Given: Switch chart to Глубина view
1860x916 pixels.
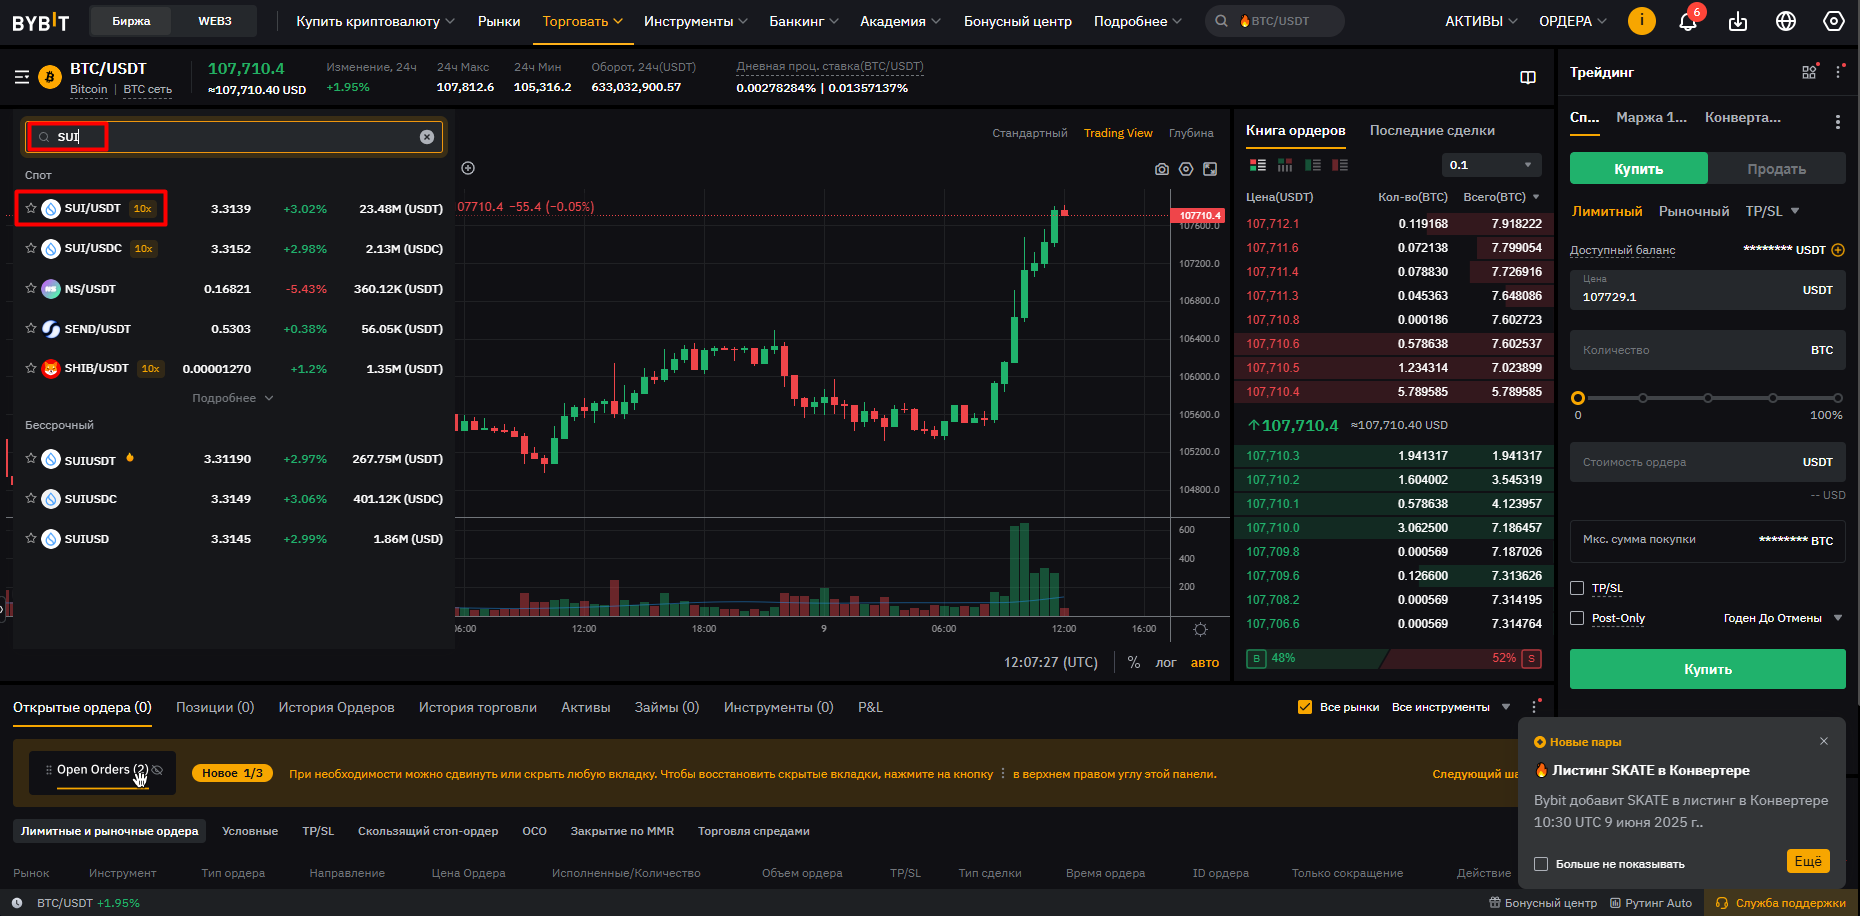Looking at the screenshot, I should [1191, 133].
